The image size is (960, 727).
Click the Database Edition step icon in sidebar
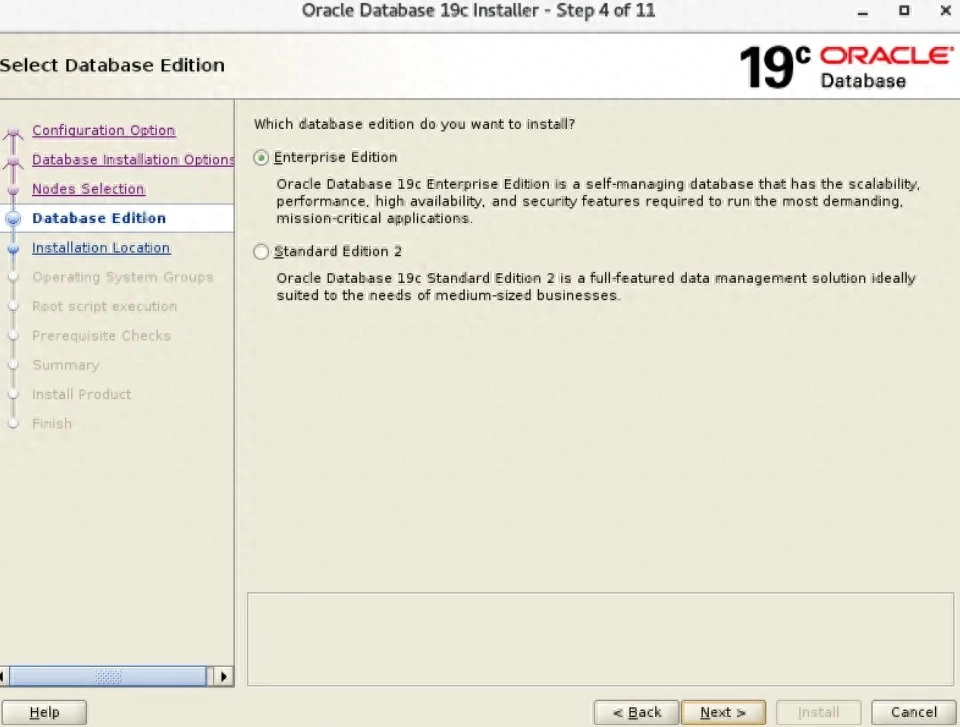pos(16,218)
